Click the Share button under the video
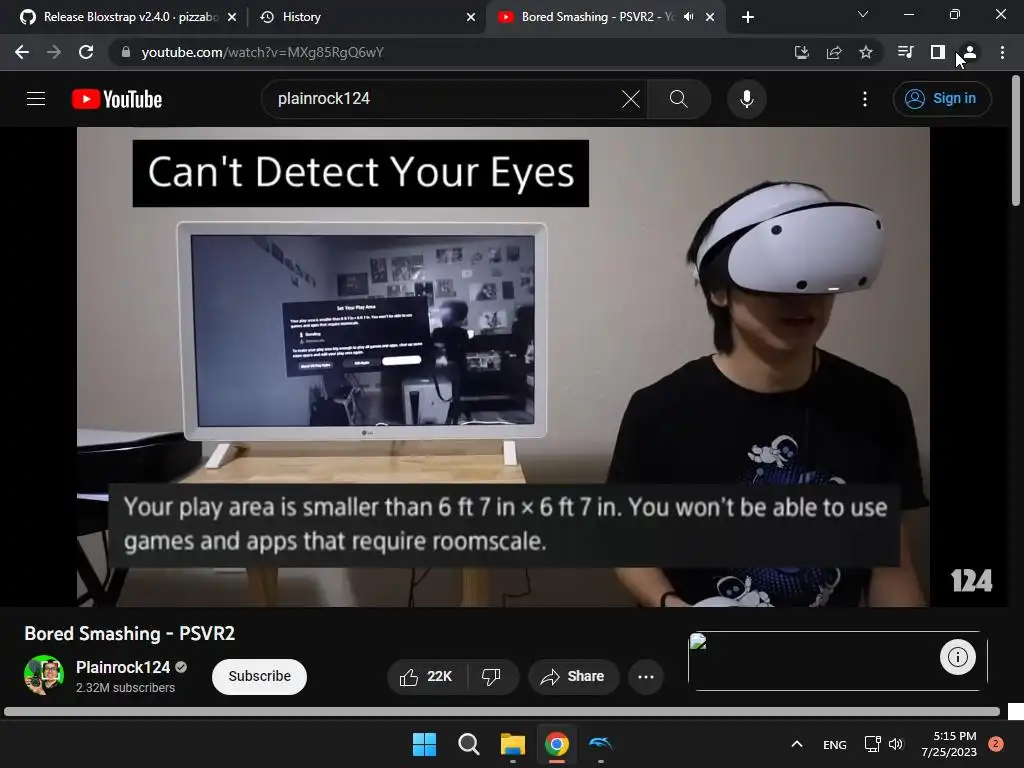Image resolution: width=1024 pixels, height=768 pixels. click(573, 677)
